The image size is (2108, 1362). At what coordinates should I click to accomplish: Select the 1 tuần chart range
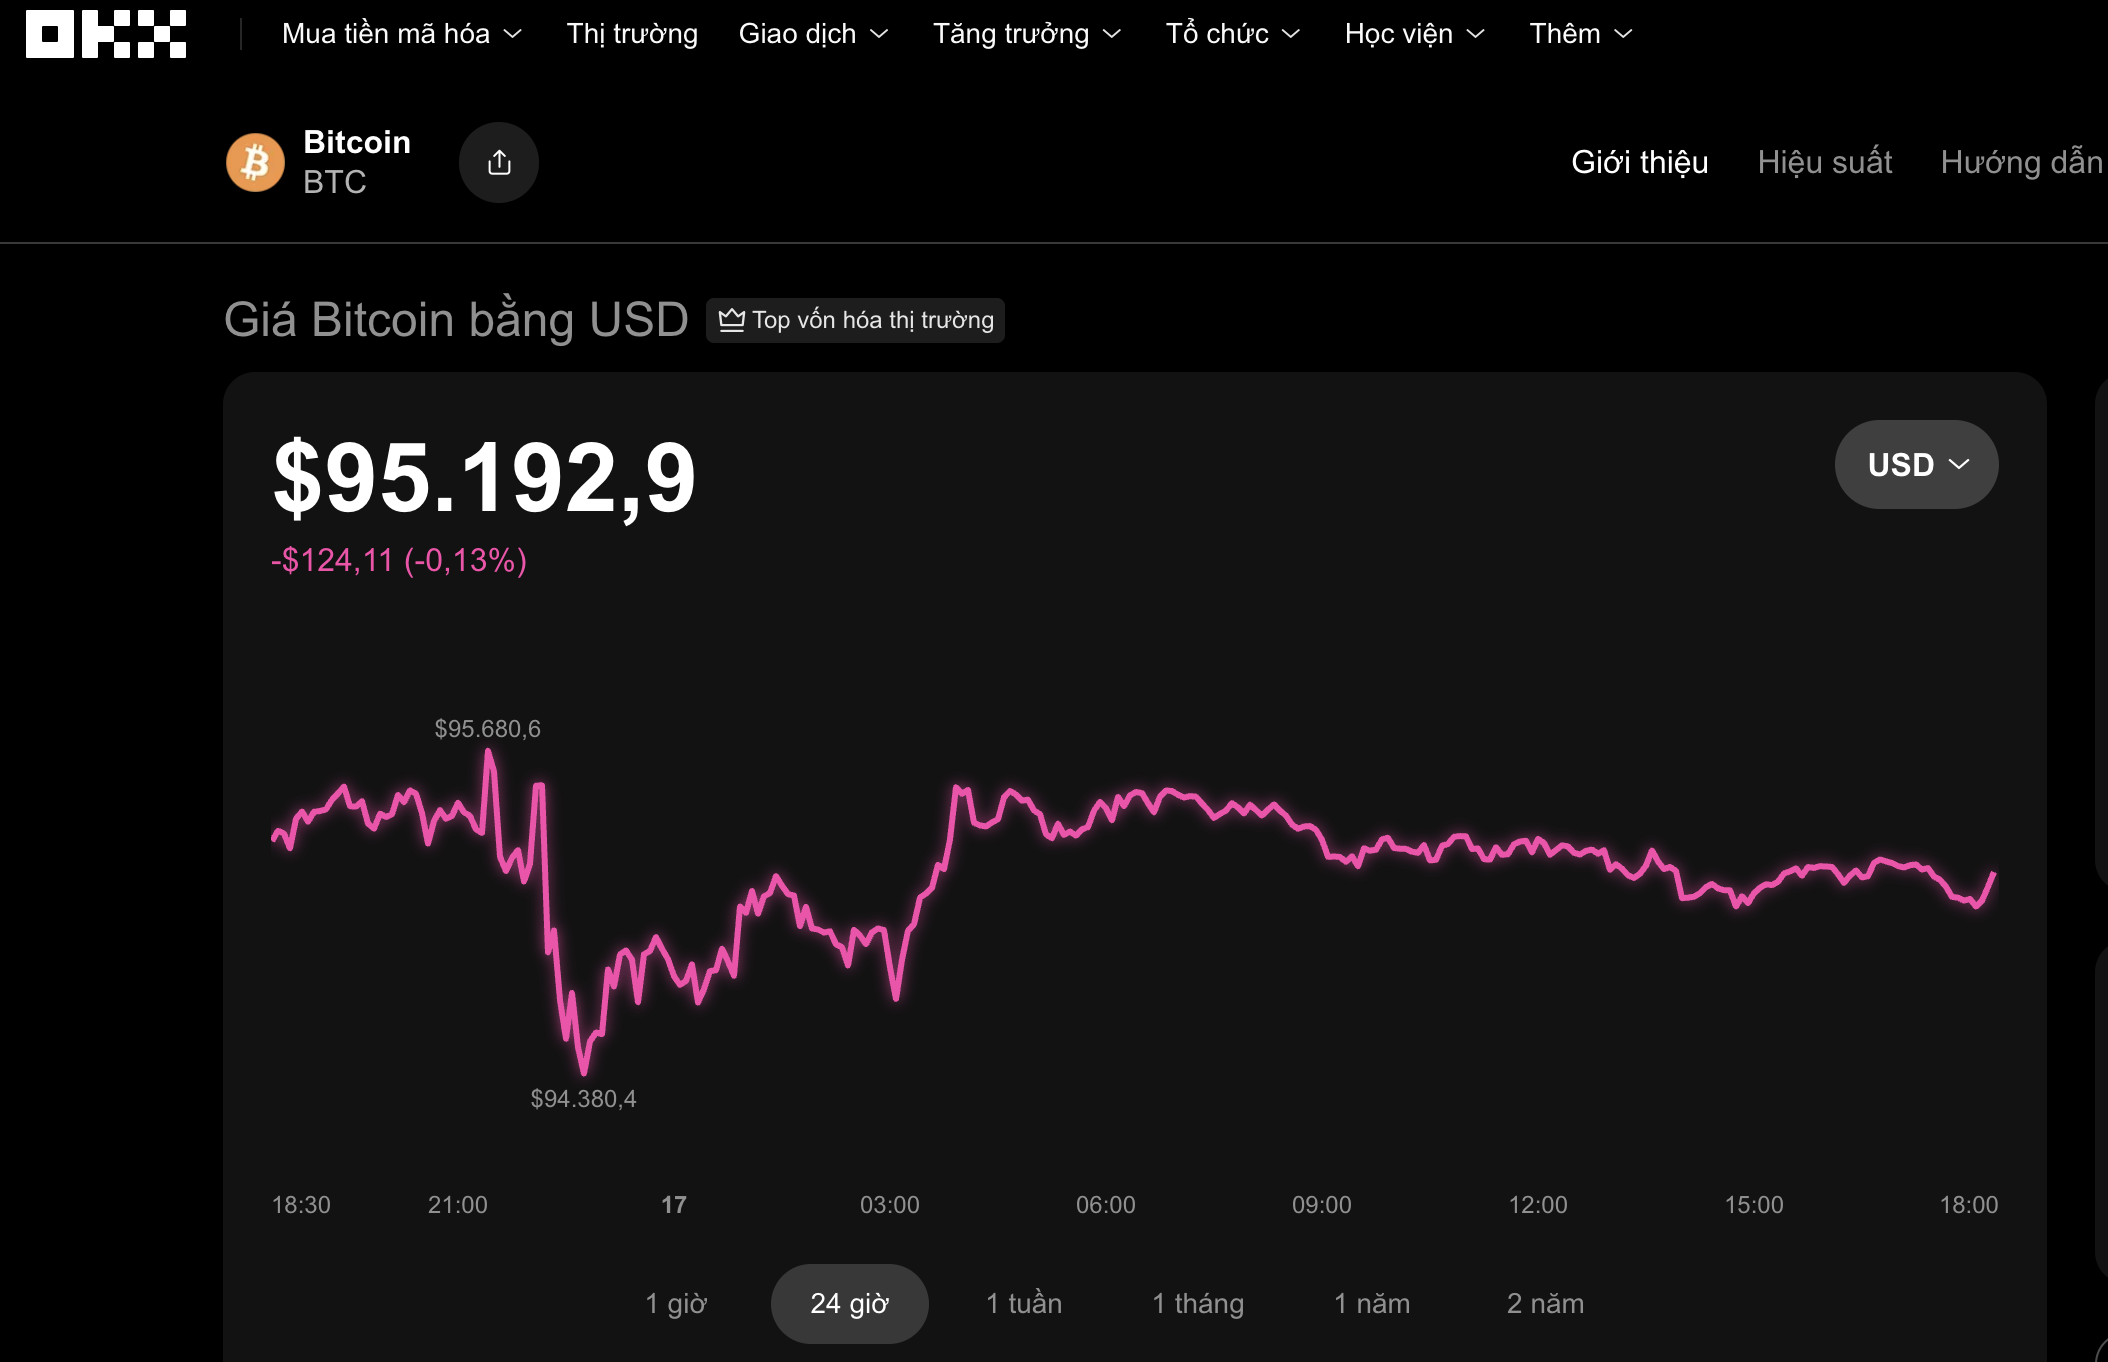click(x=1024, y=1304)
